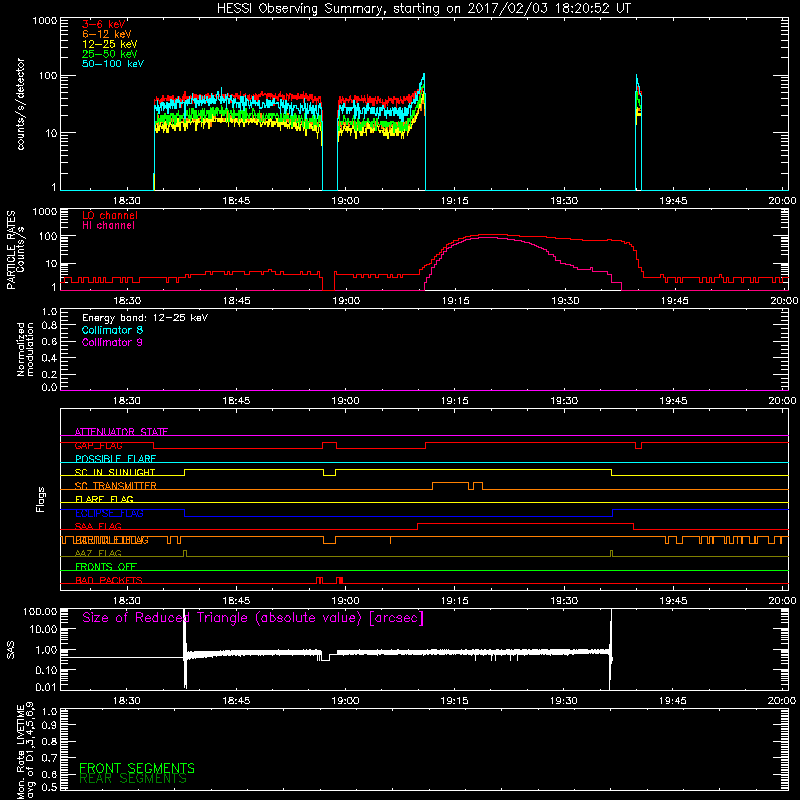The width and height of the screenshot is (800, 800).
Task: Click the SAS axis label
Action: [11, 650]
